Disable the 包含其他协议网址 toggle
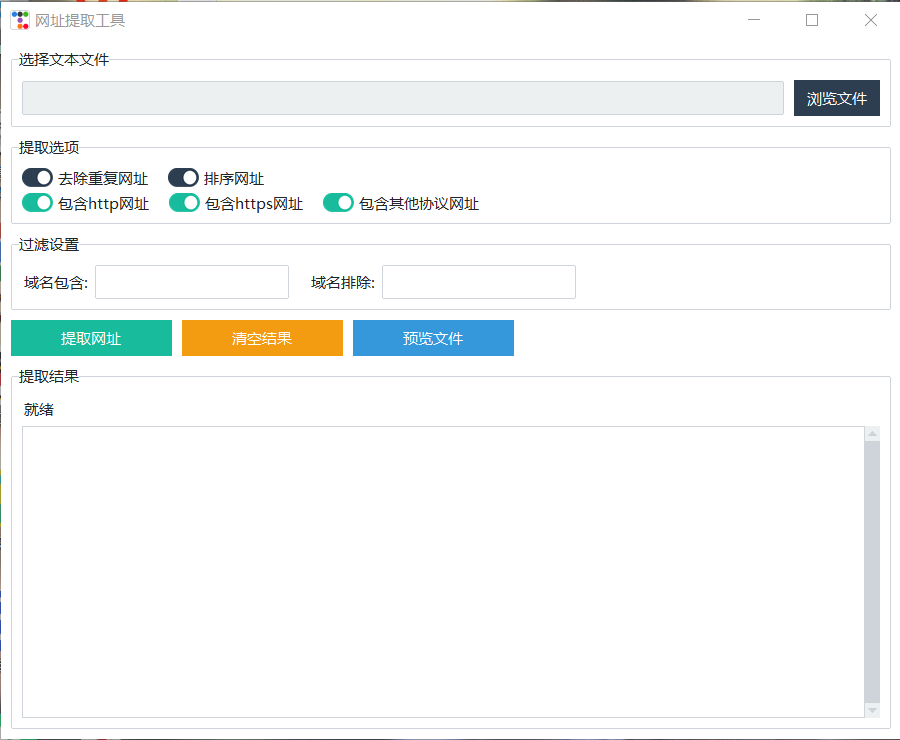Viewport: 900px width, 740px height. click(338, 202)
